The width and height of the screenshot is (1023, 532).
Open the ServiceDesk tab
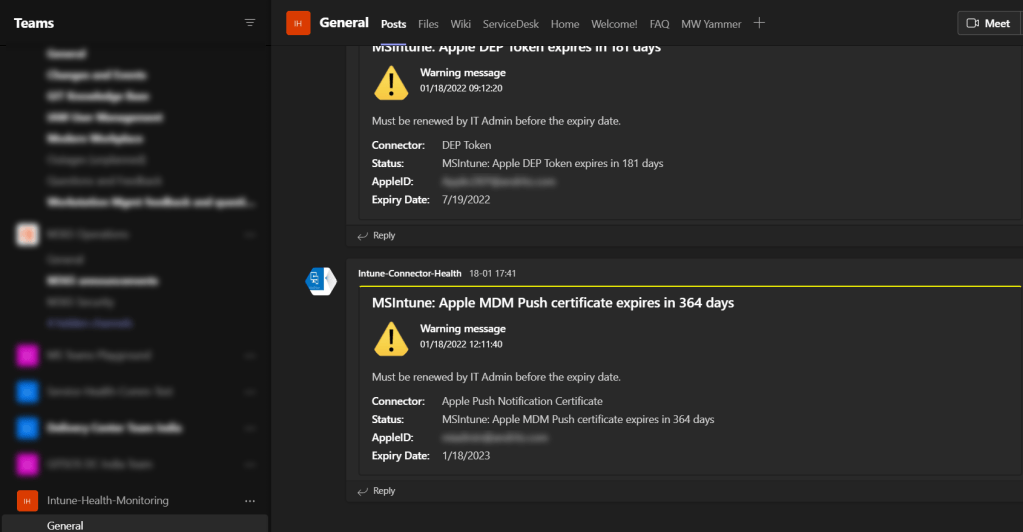[x=510, y=24]
